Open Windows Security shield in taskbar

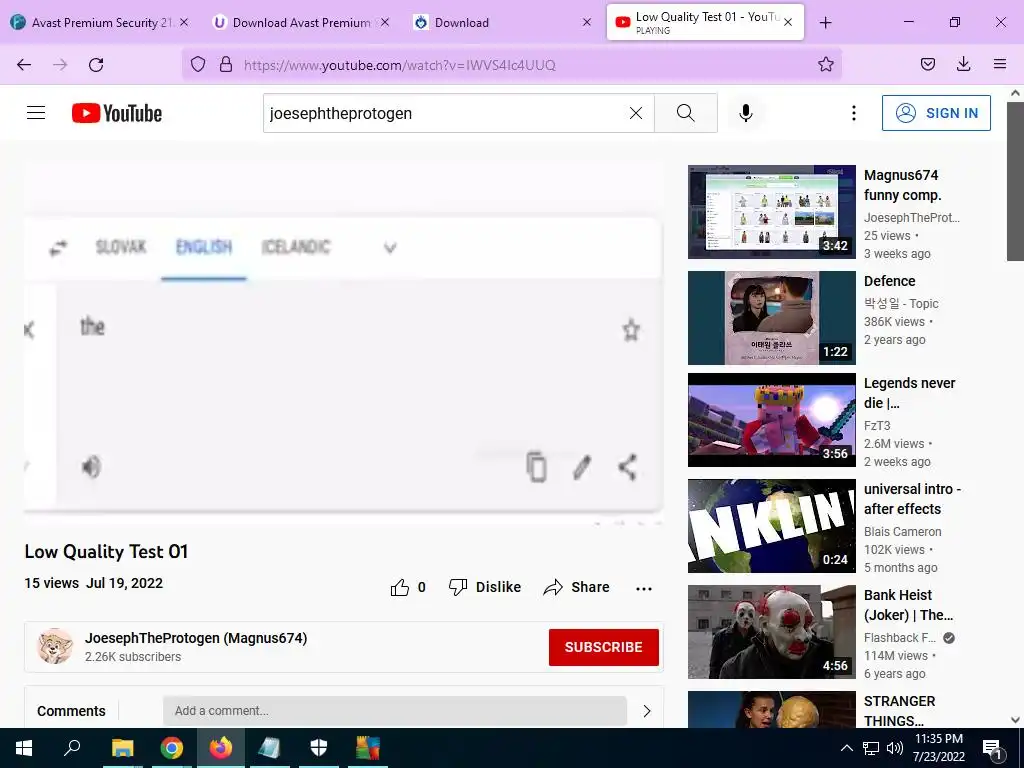point(318,748)
